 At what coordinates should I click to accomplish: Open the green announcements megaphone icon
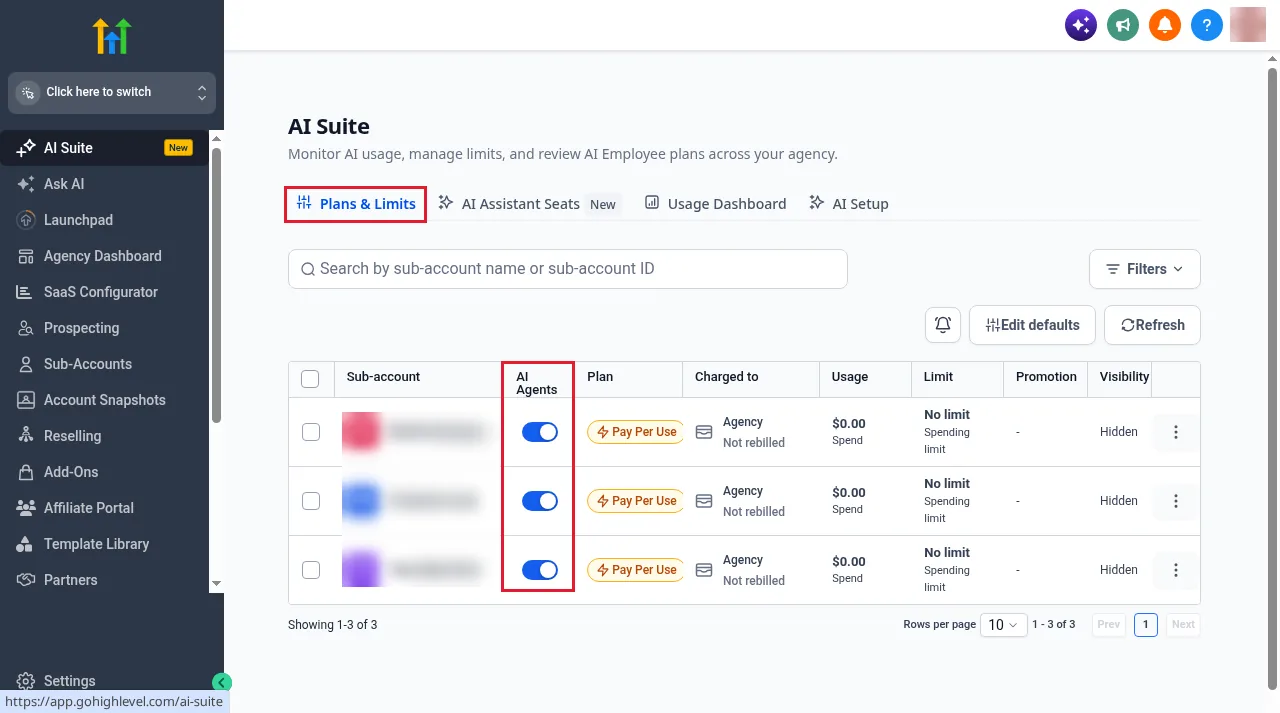tap(1123, 25)
